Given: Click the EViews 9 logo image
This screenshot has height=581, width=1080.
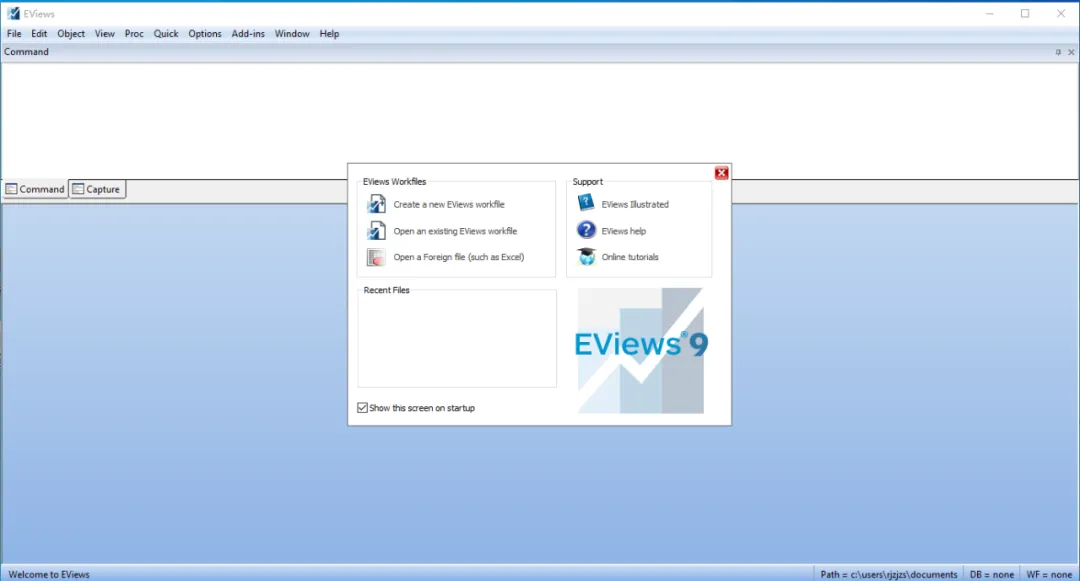Looking at the screenshot, I should 641,350.
